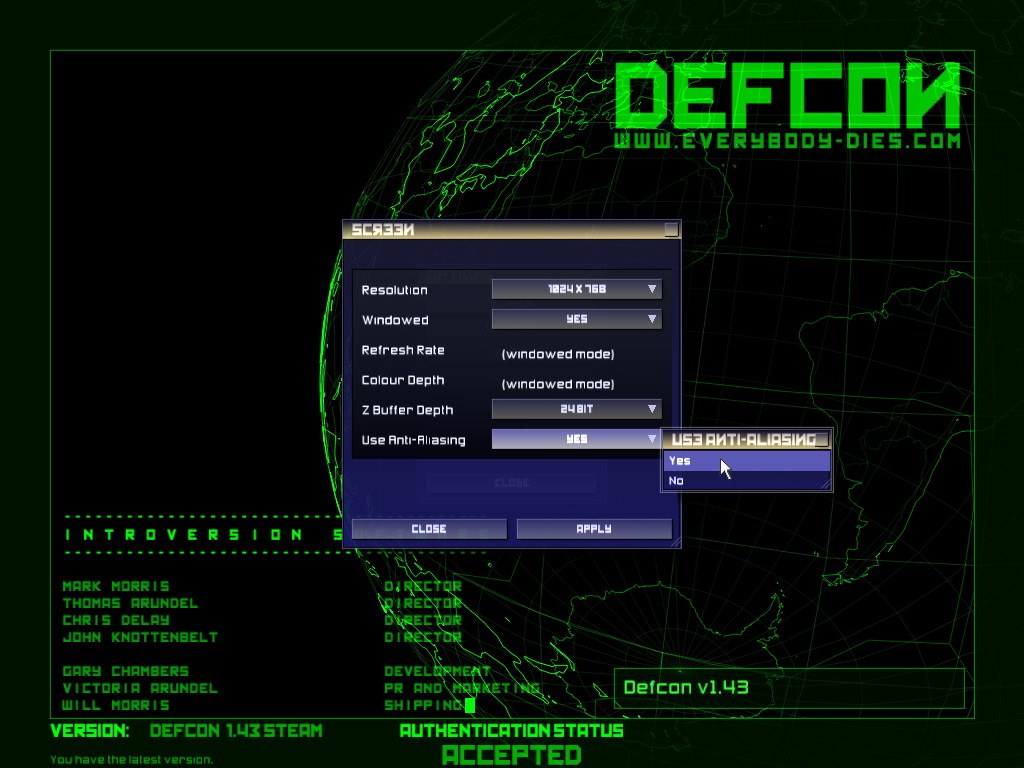Click the Victoria Arundel credit name
Viewport: 1024px width, 768px height.
click(140, 688)
